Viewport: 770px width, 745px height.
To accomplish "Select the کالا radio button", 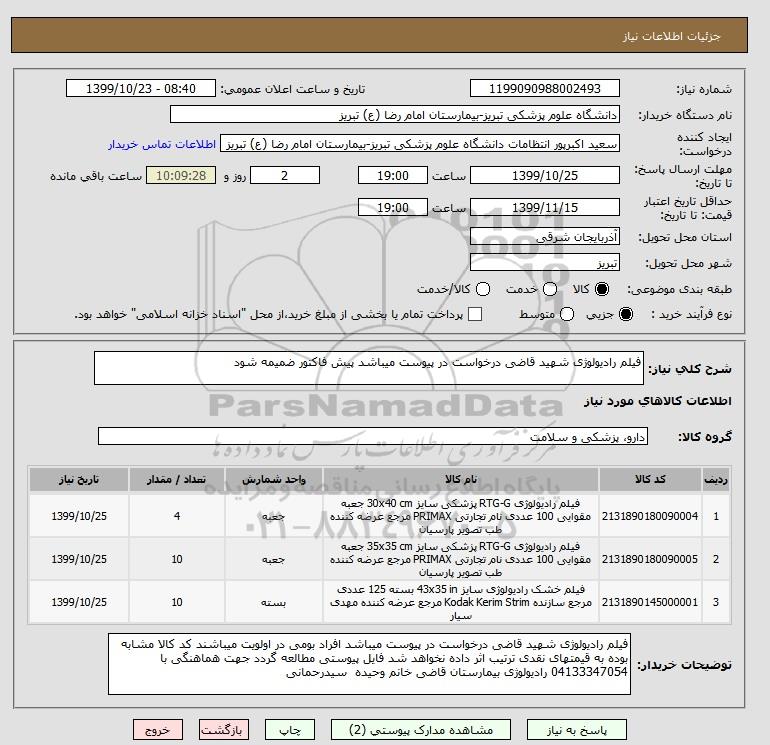I will coord(602,289).
